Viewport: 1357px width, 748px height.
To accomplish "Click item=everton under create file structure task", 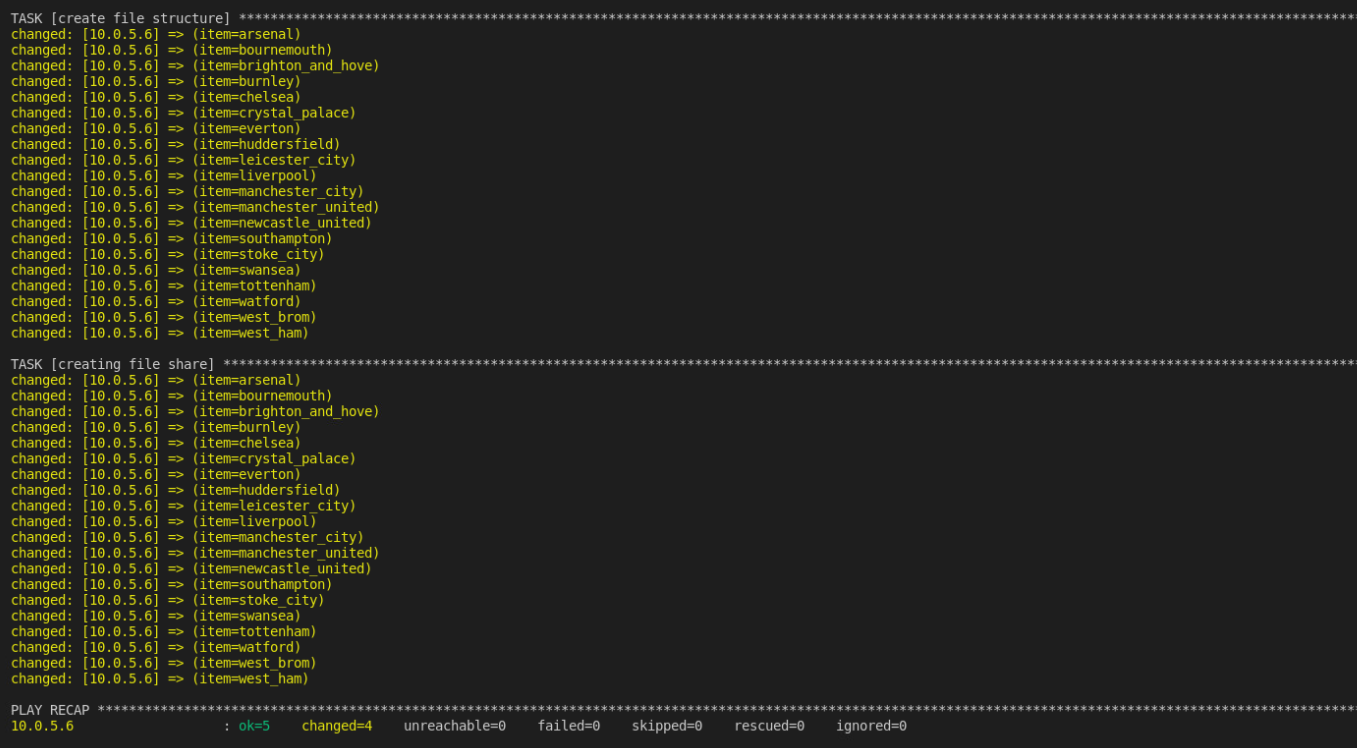I will pyautogui.click(x=246, y=128).
